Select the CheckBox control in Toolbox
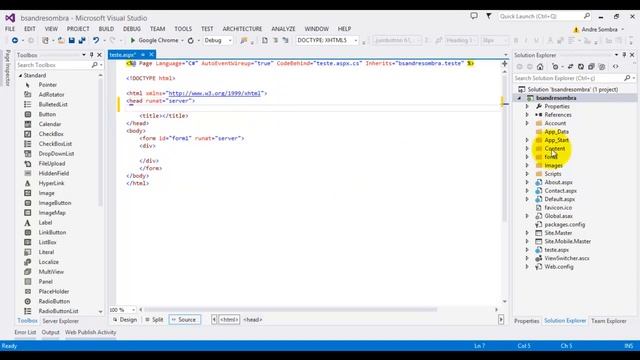The width and height of the screenshot is (640, 360). tap(51, 134)
